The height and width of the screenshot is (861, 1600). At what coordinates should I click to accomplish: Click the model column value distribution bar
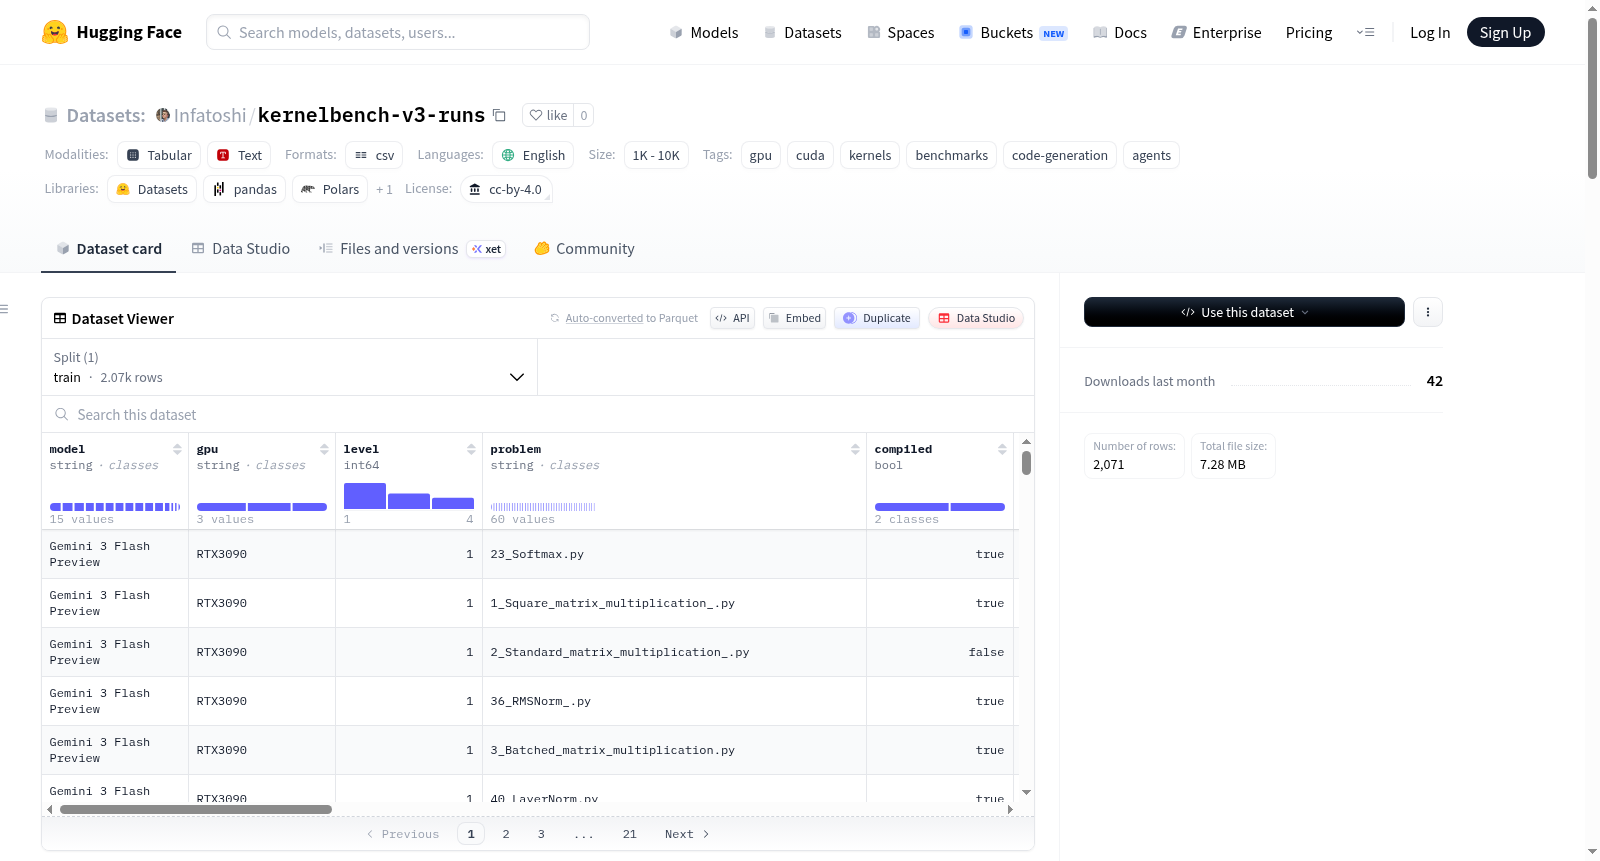[x=115, y=507]
